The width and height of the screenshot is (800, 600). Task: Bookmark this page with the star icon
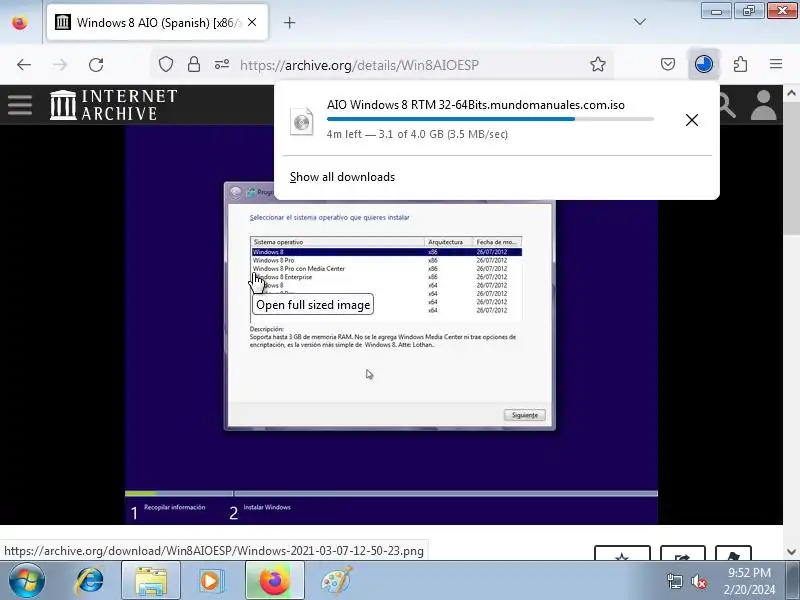click(597, 64)
